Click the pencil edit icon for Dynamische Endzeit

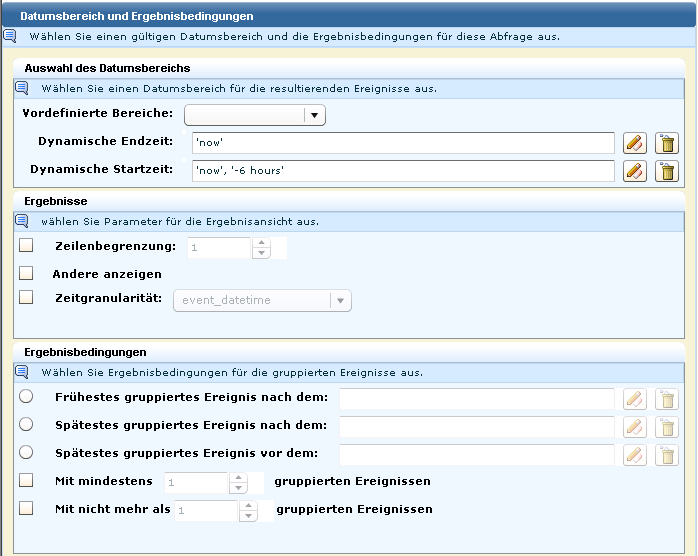[x=634, y=143]
